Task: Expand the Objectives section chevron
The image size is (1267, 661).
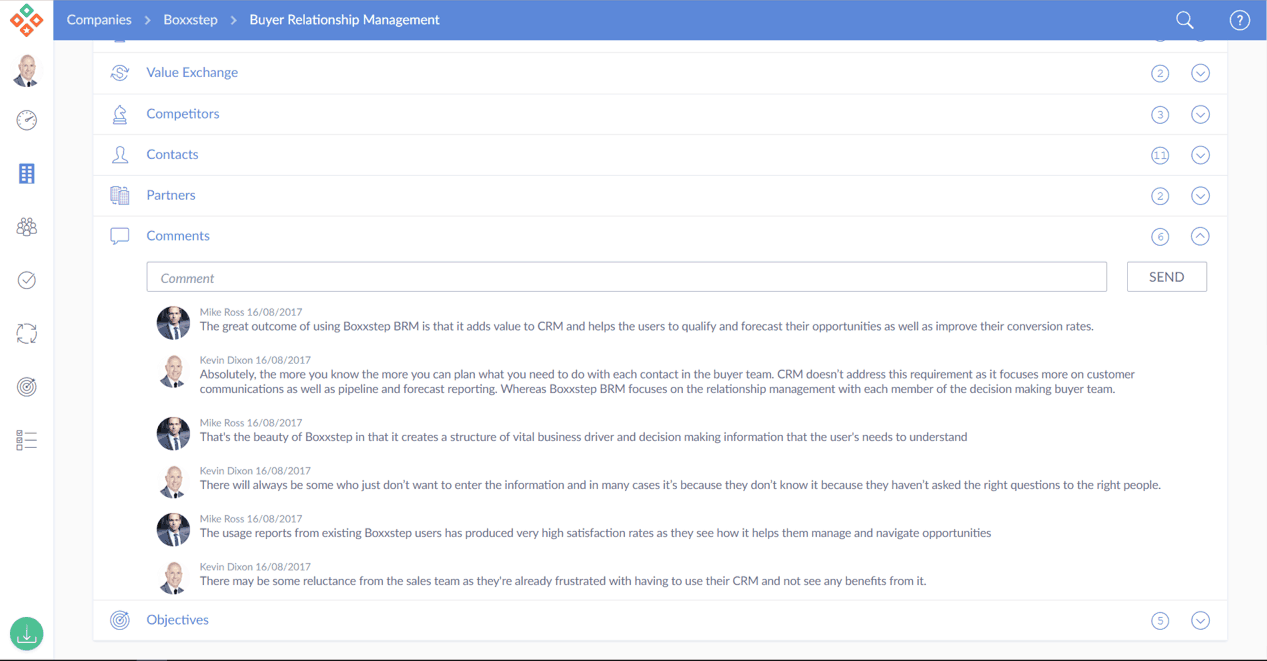Action: tap(1200, 621)
